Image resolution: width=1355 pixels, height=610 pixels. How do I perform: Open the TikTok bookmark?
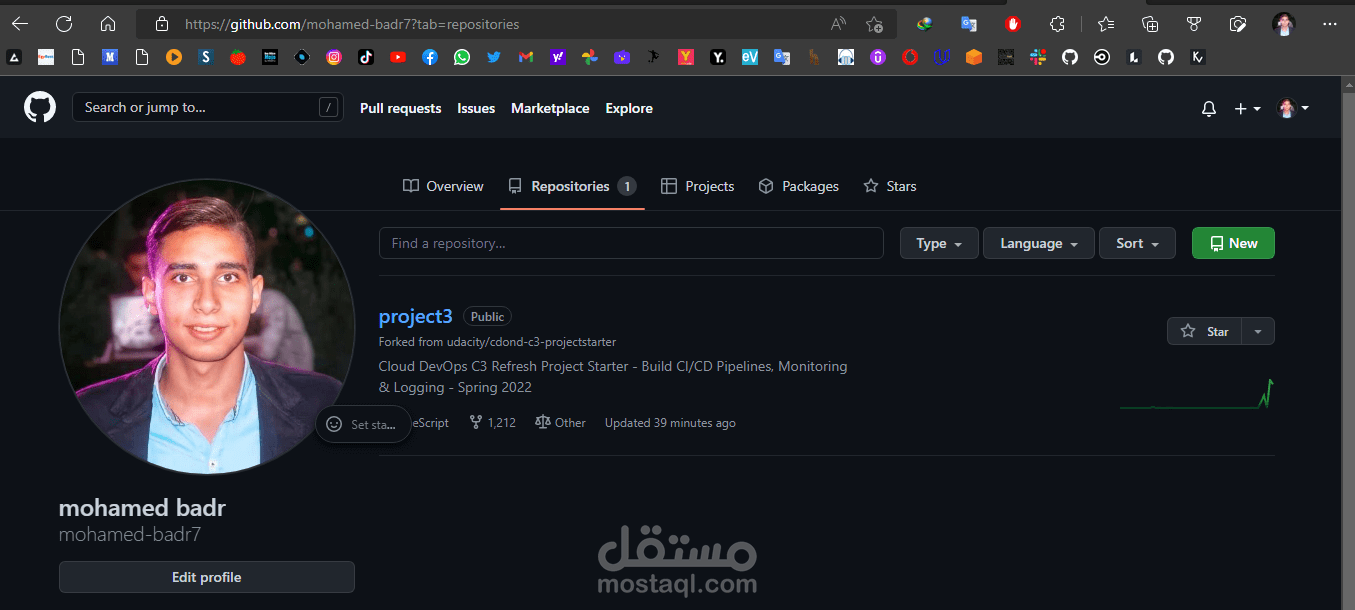[x=366, y=58]
